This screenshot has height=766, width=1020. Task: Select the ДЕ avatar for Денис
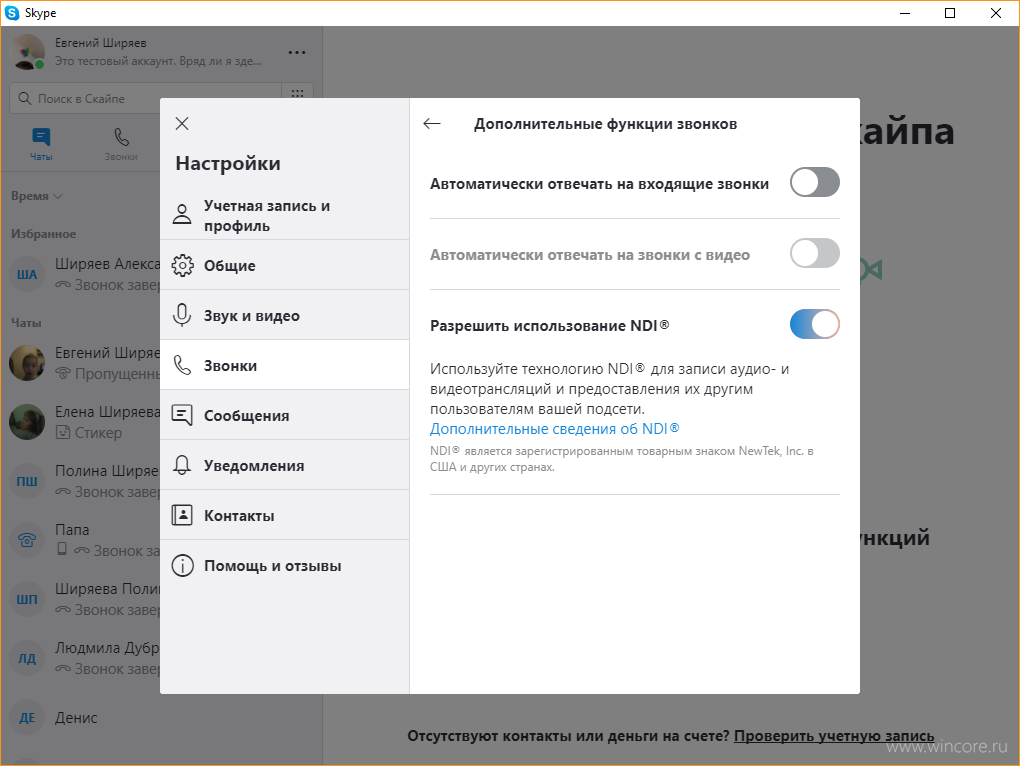27,717
